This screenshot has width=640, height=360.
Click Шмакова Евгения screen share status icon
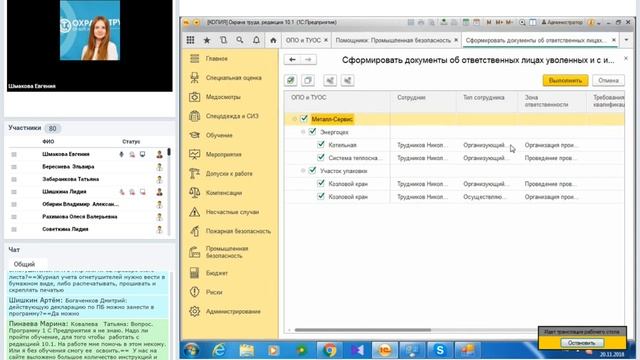point(142,154)
